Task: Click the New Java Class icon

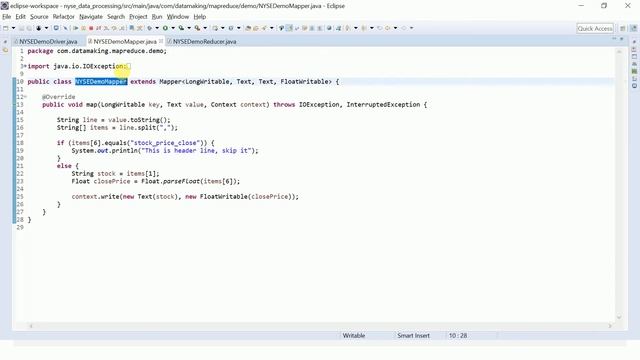Action: [231, 28]
